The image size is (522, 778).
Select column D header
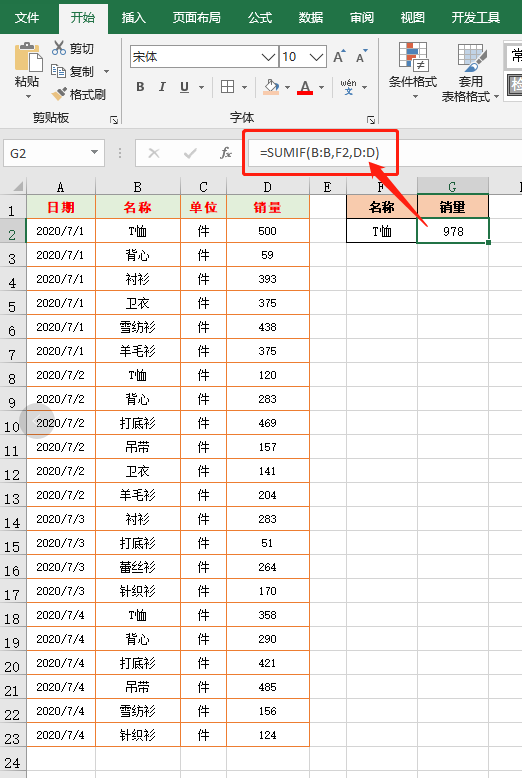(267, 187)
